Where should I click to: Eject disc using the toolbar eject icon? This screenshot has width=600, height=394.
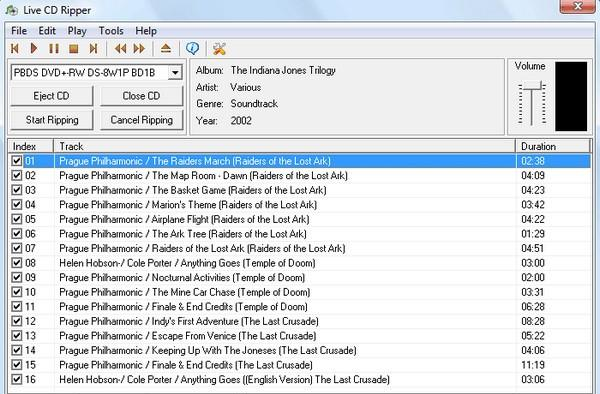pyautogui.click(x=166, y=49)
